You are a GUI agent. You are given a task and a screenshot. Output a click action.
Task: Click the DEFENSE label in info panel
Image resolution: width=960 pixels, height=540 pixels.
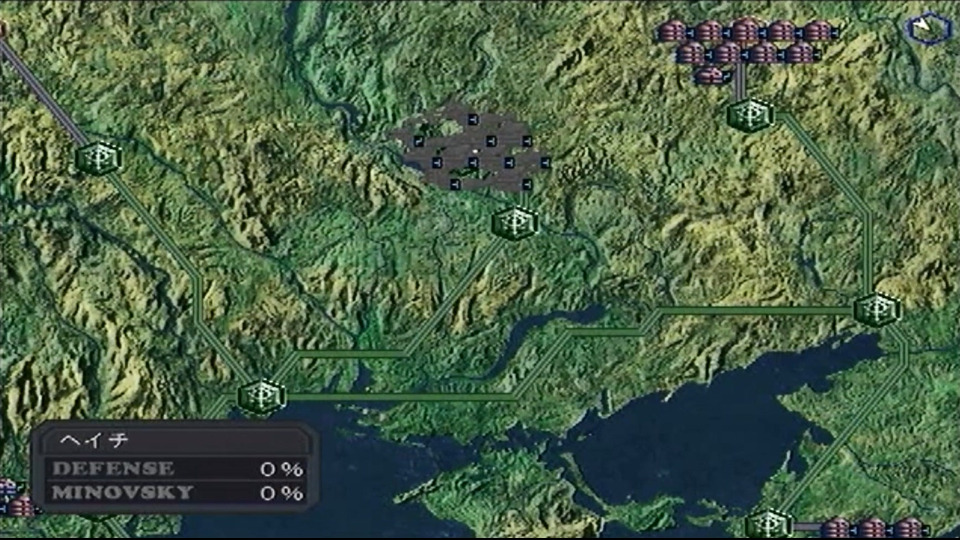point(113,468)
